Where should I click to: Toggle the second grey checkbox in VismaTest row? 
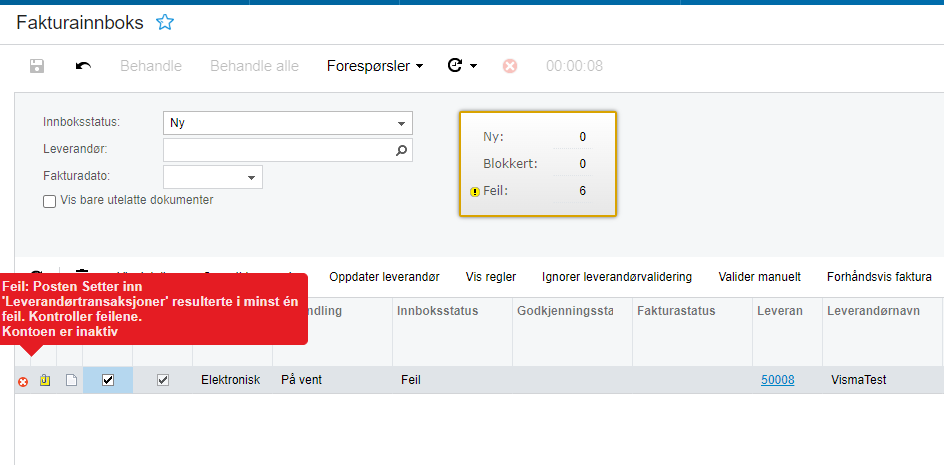(x=163, y=380)
